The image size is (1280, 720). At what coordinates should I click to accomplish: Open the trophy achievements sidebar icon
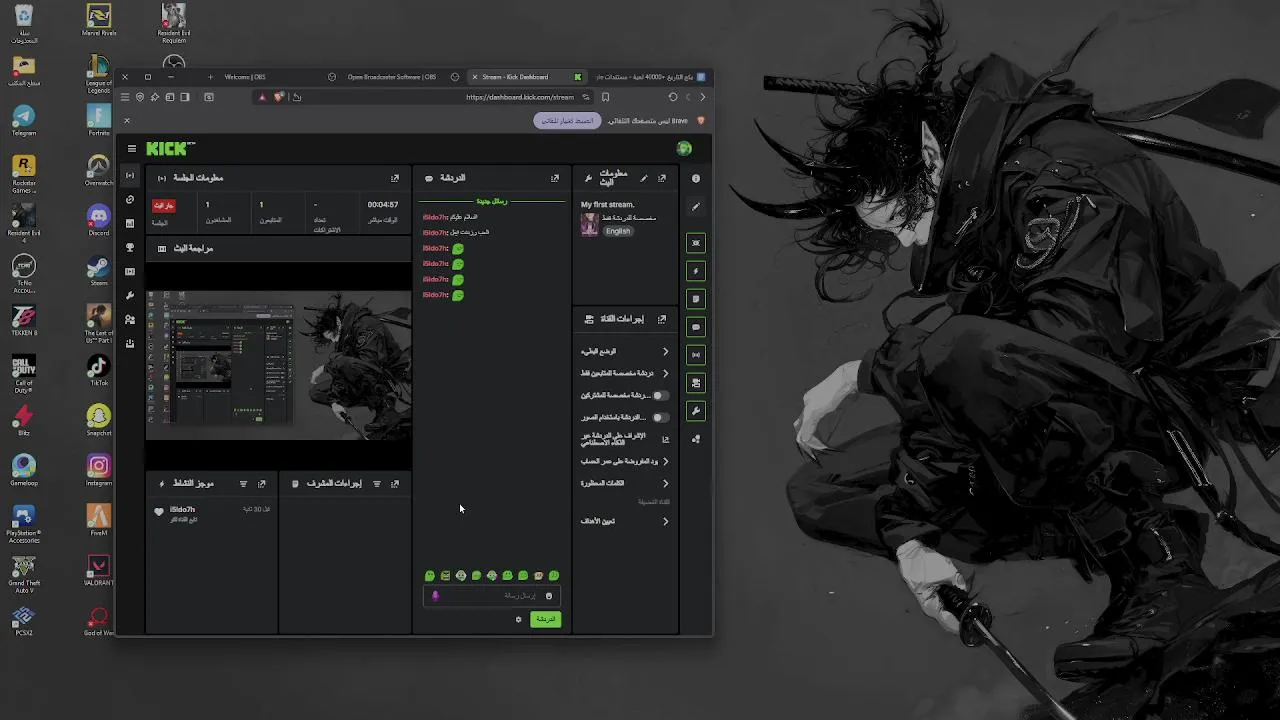pos(130,247)
